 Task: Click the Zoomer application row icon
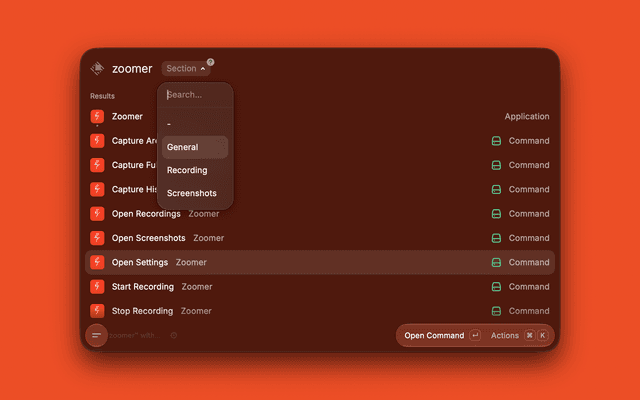[x=97, y=116]
